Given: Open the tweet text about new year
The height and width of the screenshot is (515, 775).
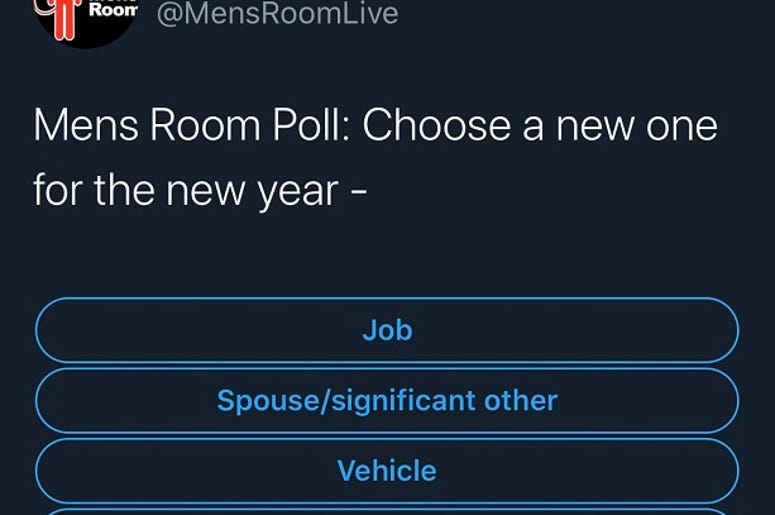Looking at the screenshot, I should (375, 158).
